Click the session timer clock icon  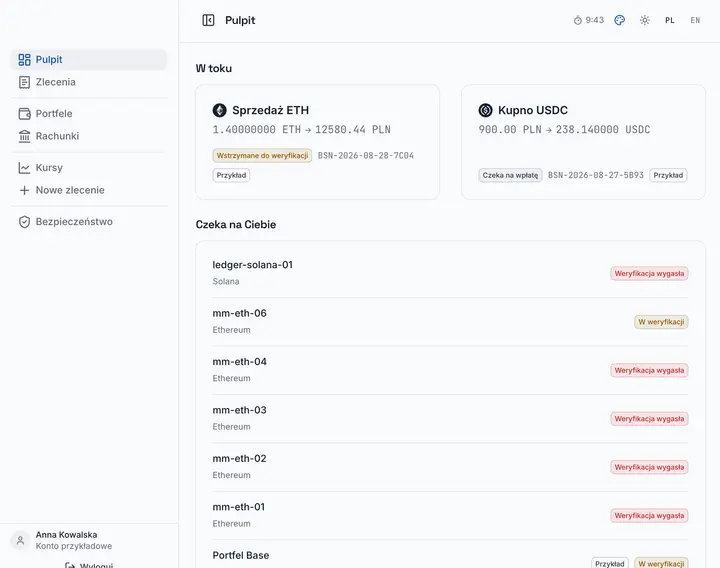[578, 20]
